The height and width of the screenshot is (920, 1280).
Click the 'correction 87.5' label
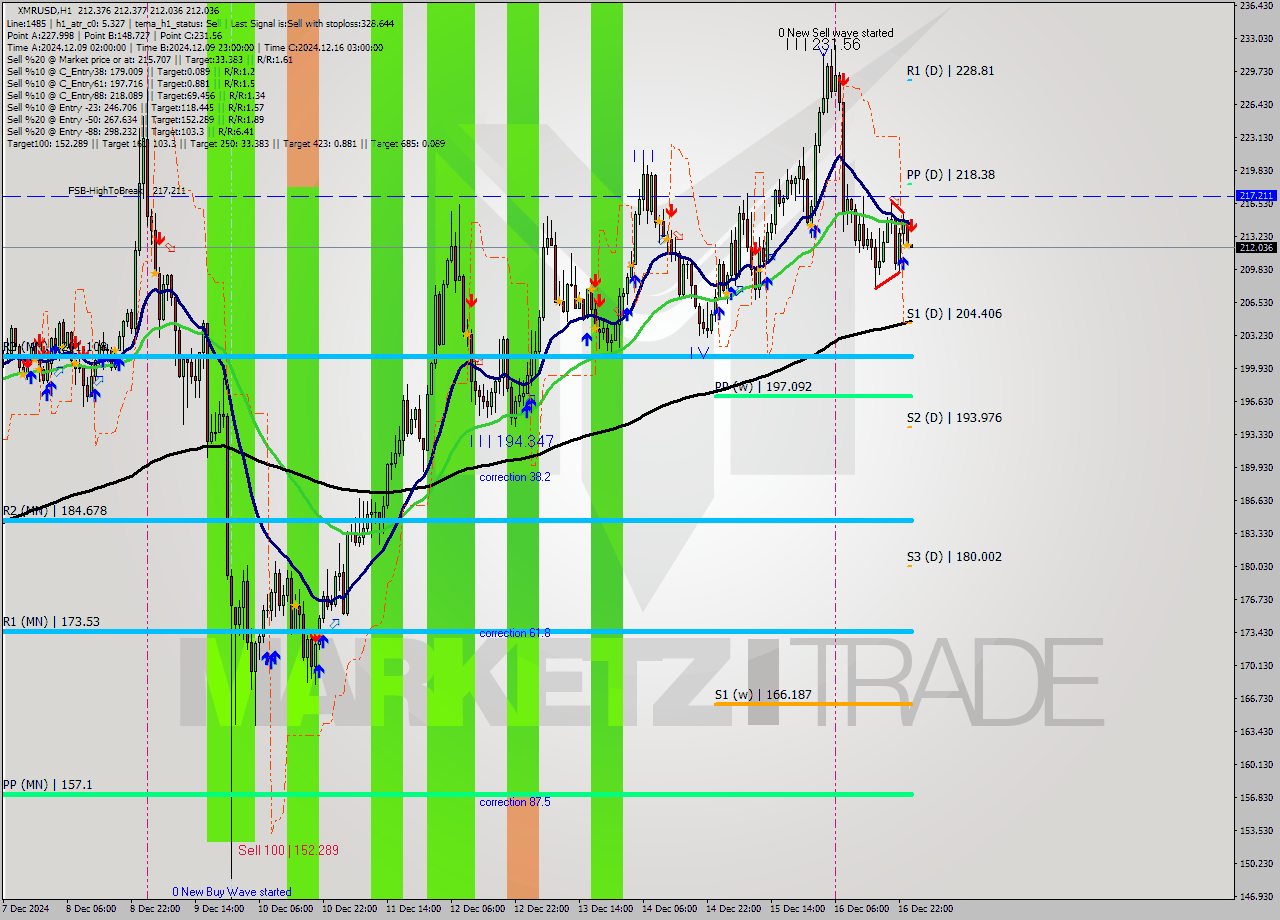click(514, 802)
